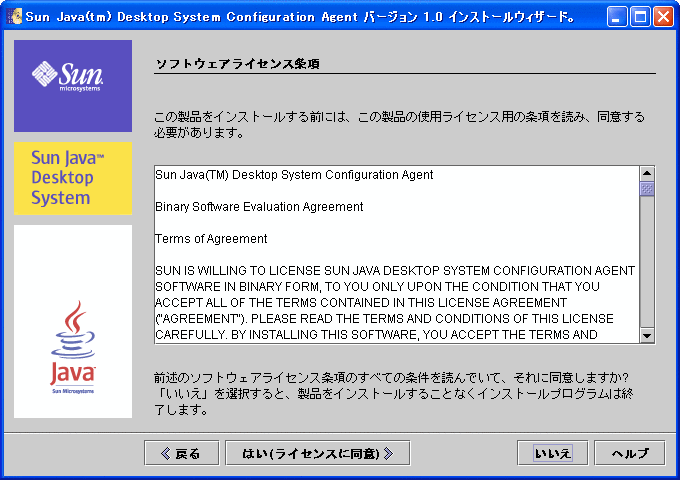Click the intro text starting この製品をインストールする前には
The image size is (680, 480).
[x=399, y=124]
